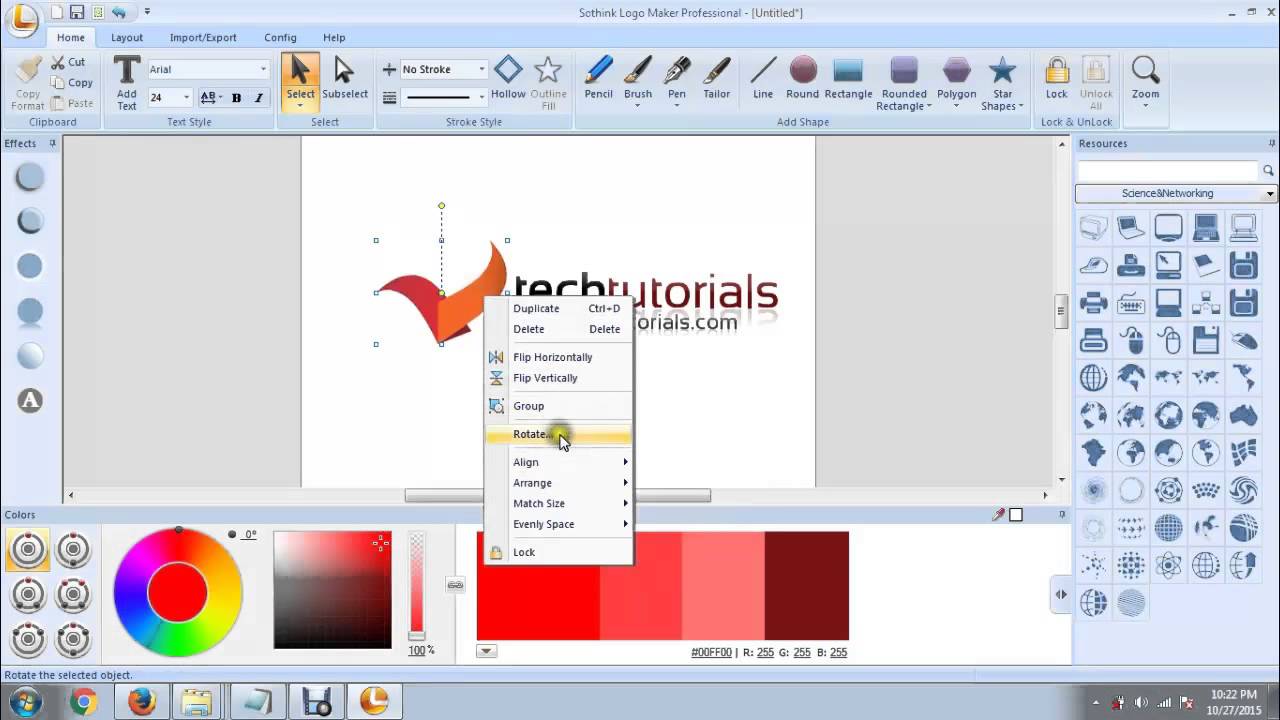Viewport: 1280px width, 720px height.
Task: Add a Round shape
Action: tap(803, 78)
